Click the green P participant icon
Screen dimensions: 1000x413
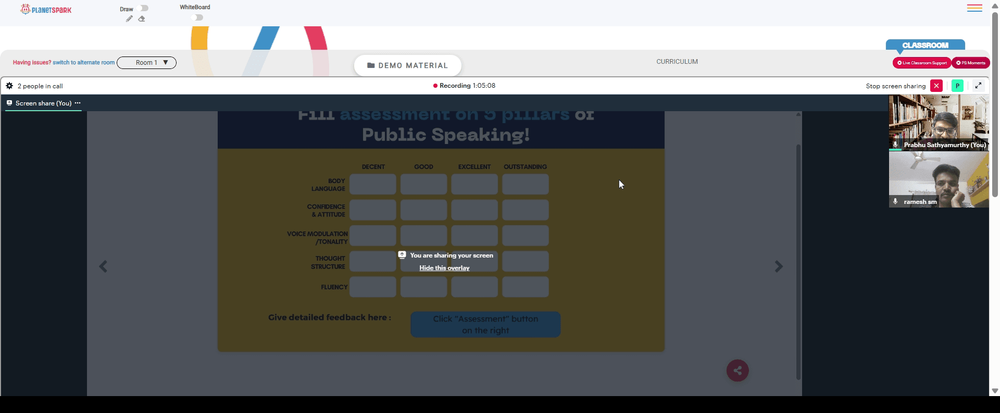click(x=957, y=85)
